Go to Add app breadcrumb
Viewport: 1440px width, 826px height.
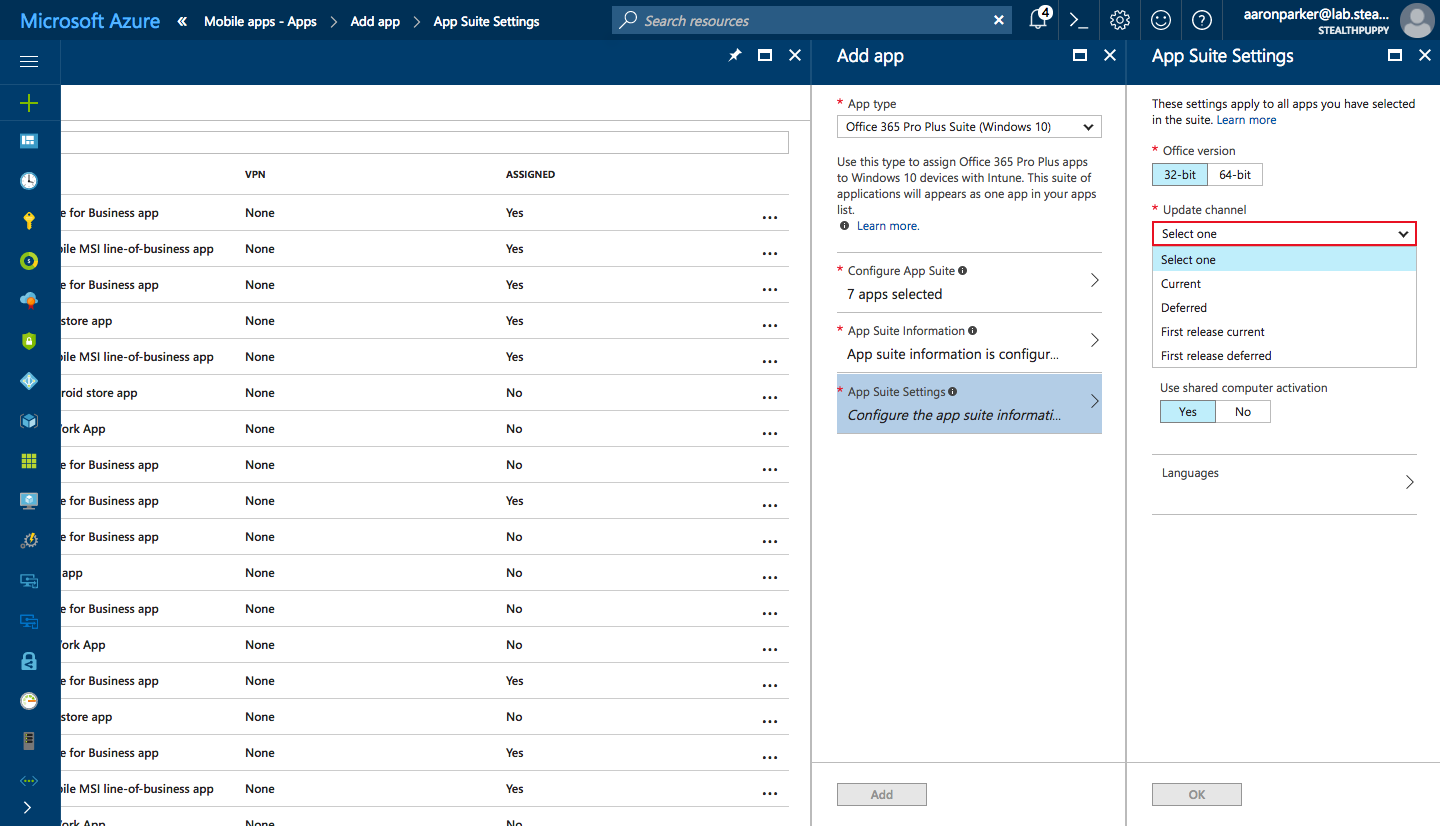(375, 21)
